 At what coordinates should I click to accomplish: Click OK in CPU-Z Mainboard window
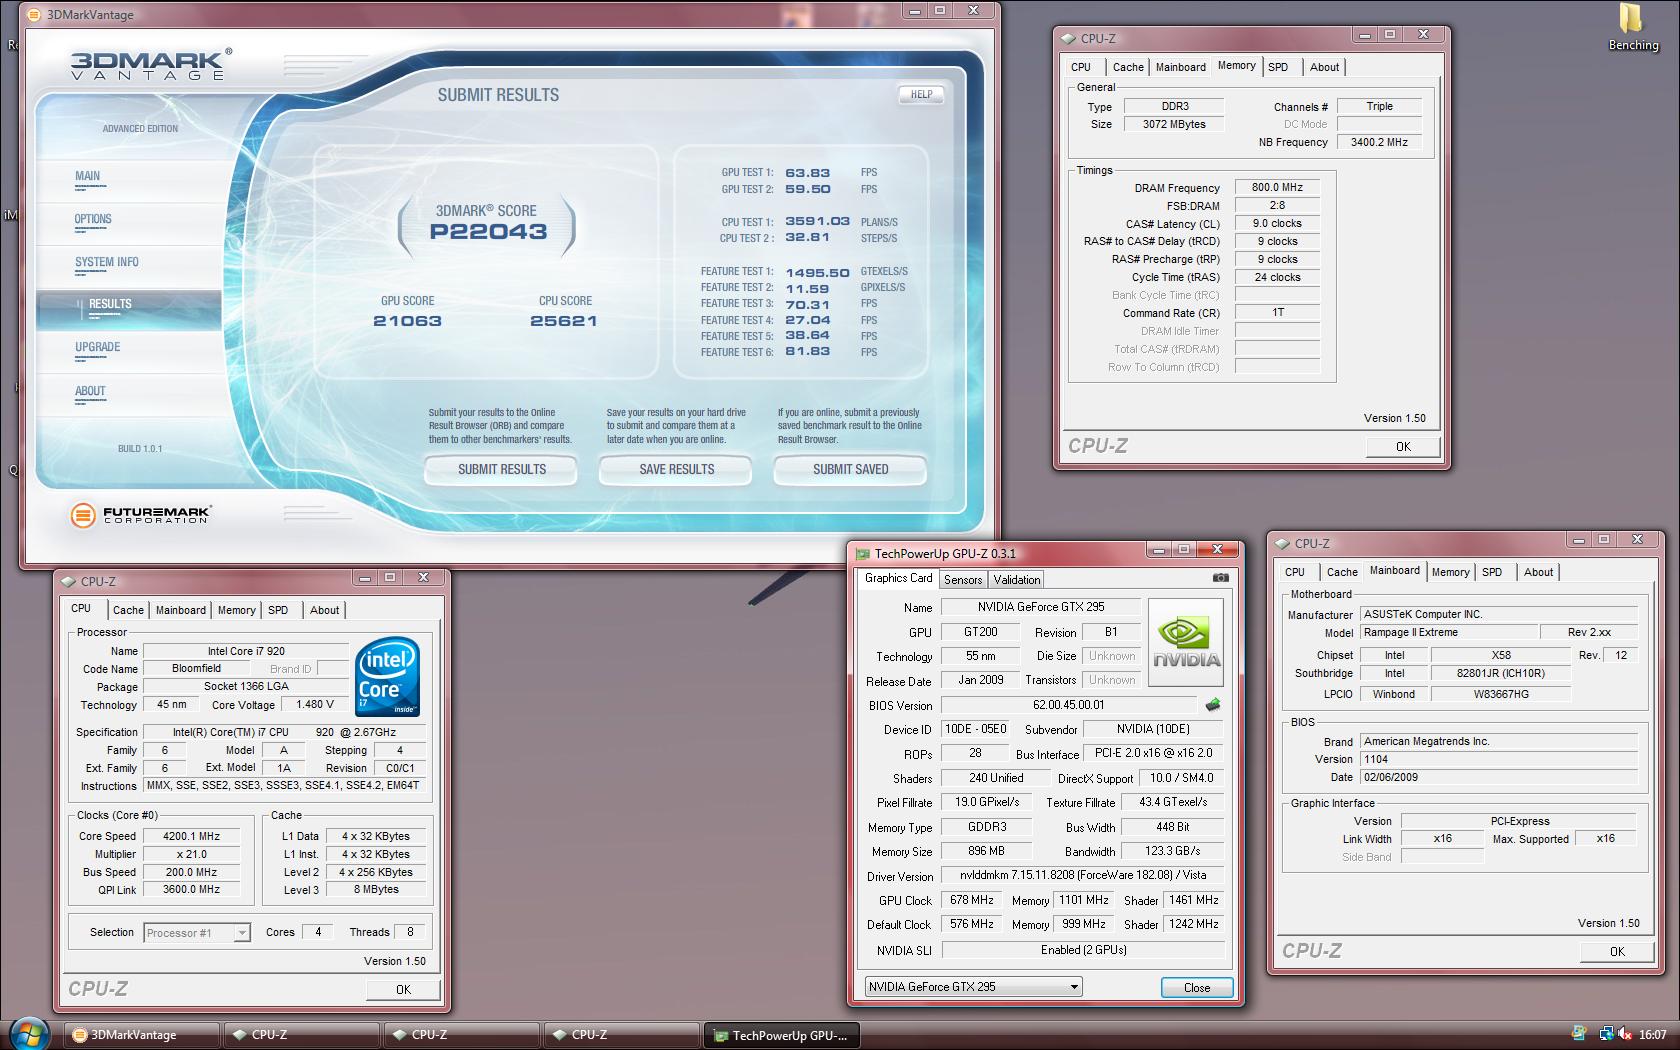point(1617,951)
